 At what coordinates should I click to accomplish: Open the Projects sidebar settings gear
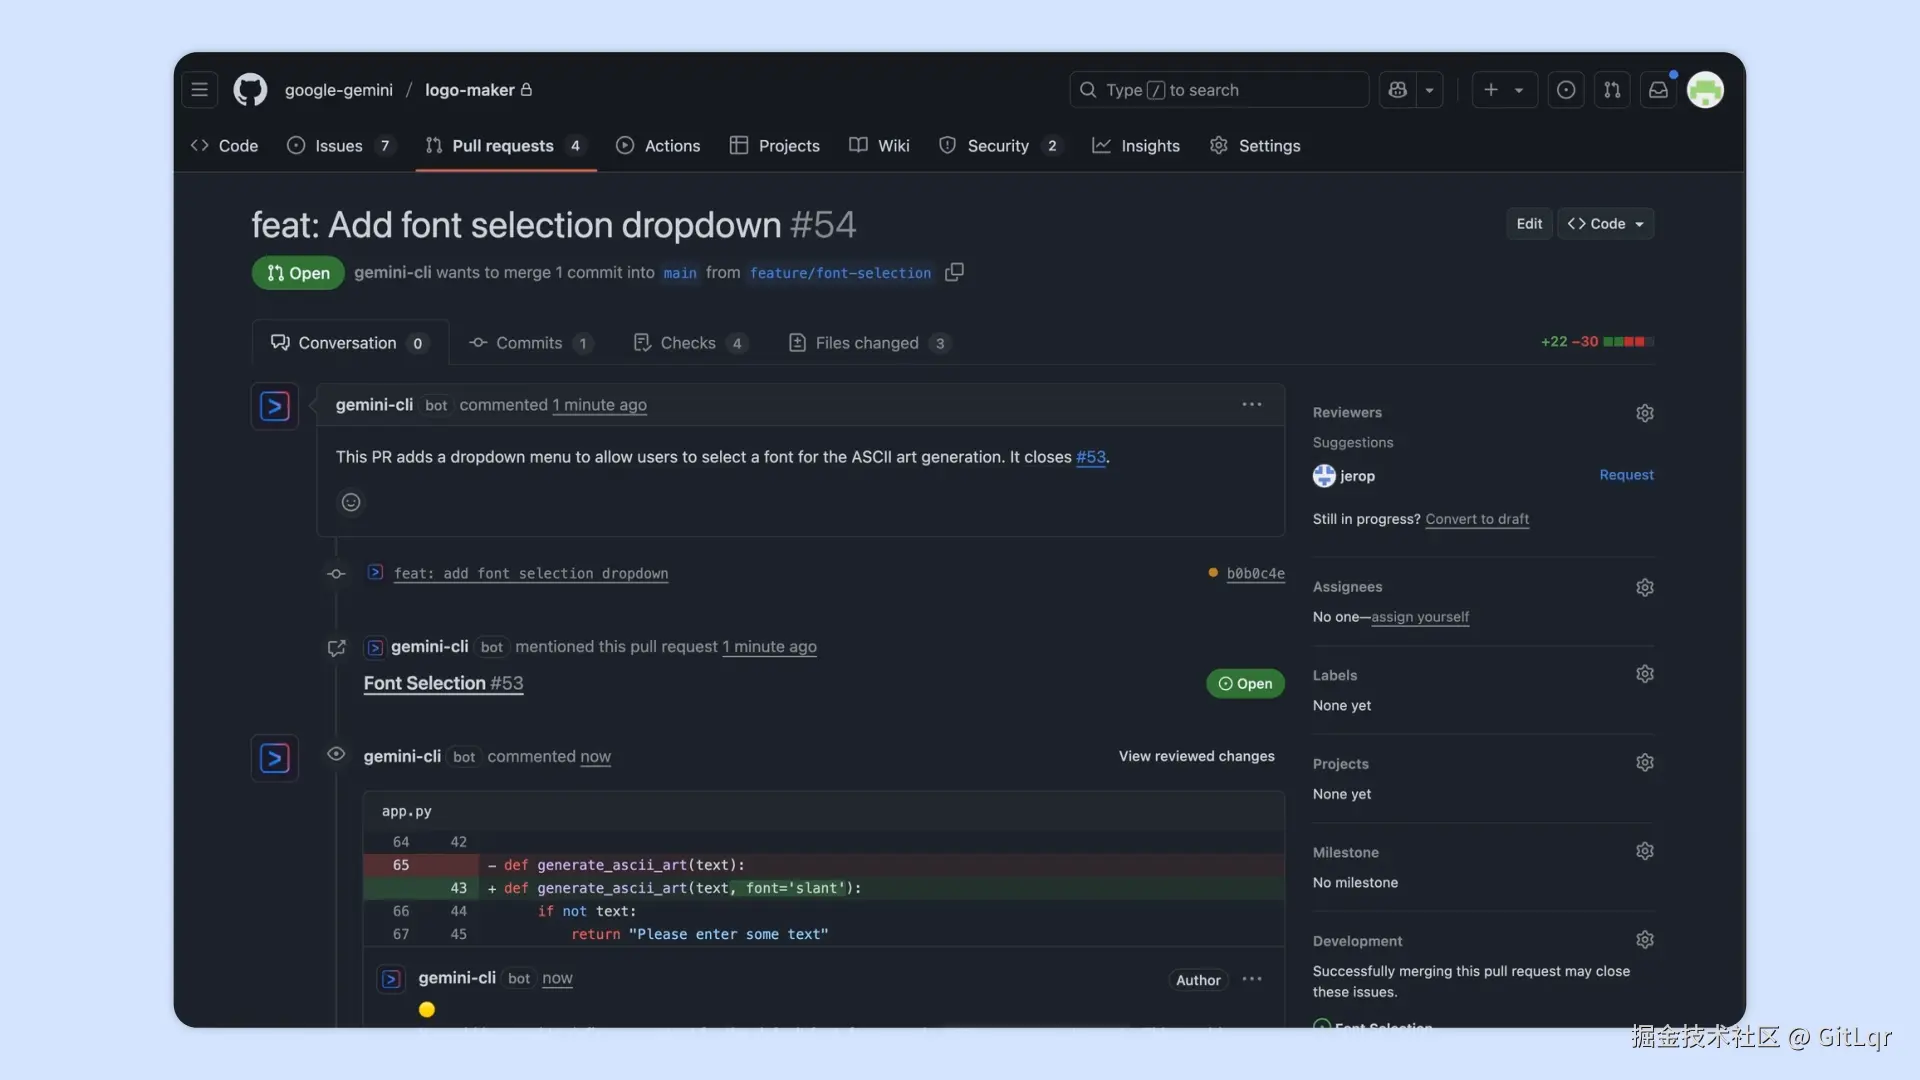(x=1645, y=763)
